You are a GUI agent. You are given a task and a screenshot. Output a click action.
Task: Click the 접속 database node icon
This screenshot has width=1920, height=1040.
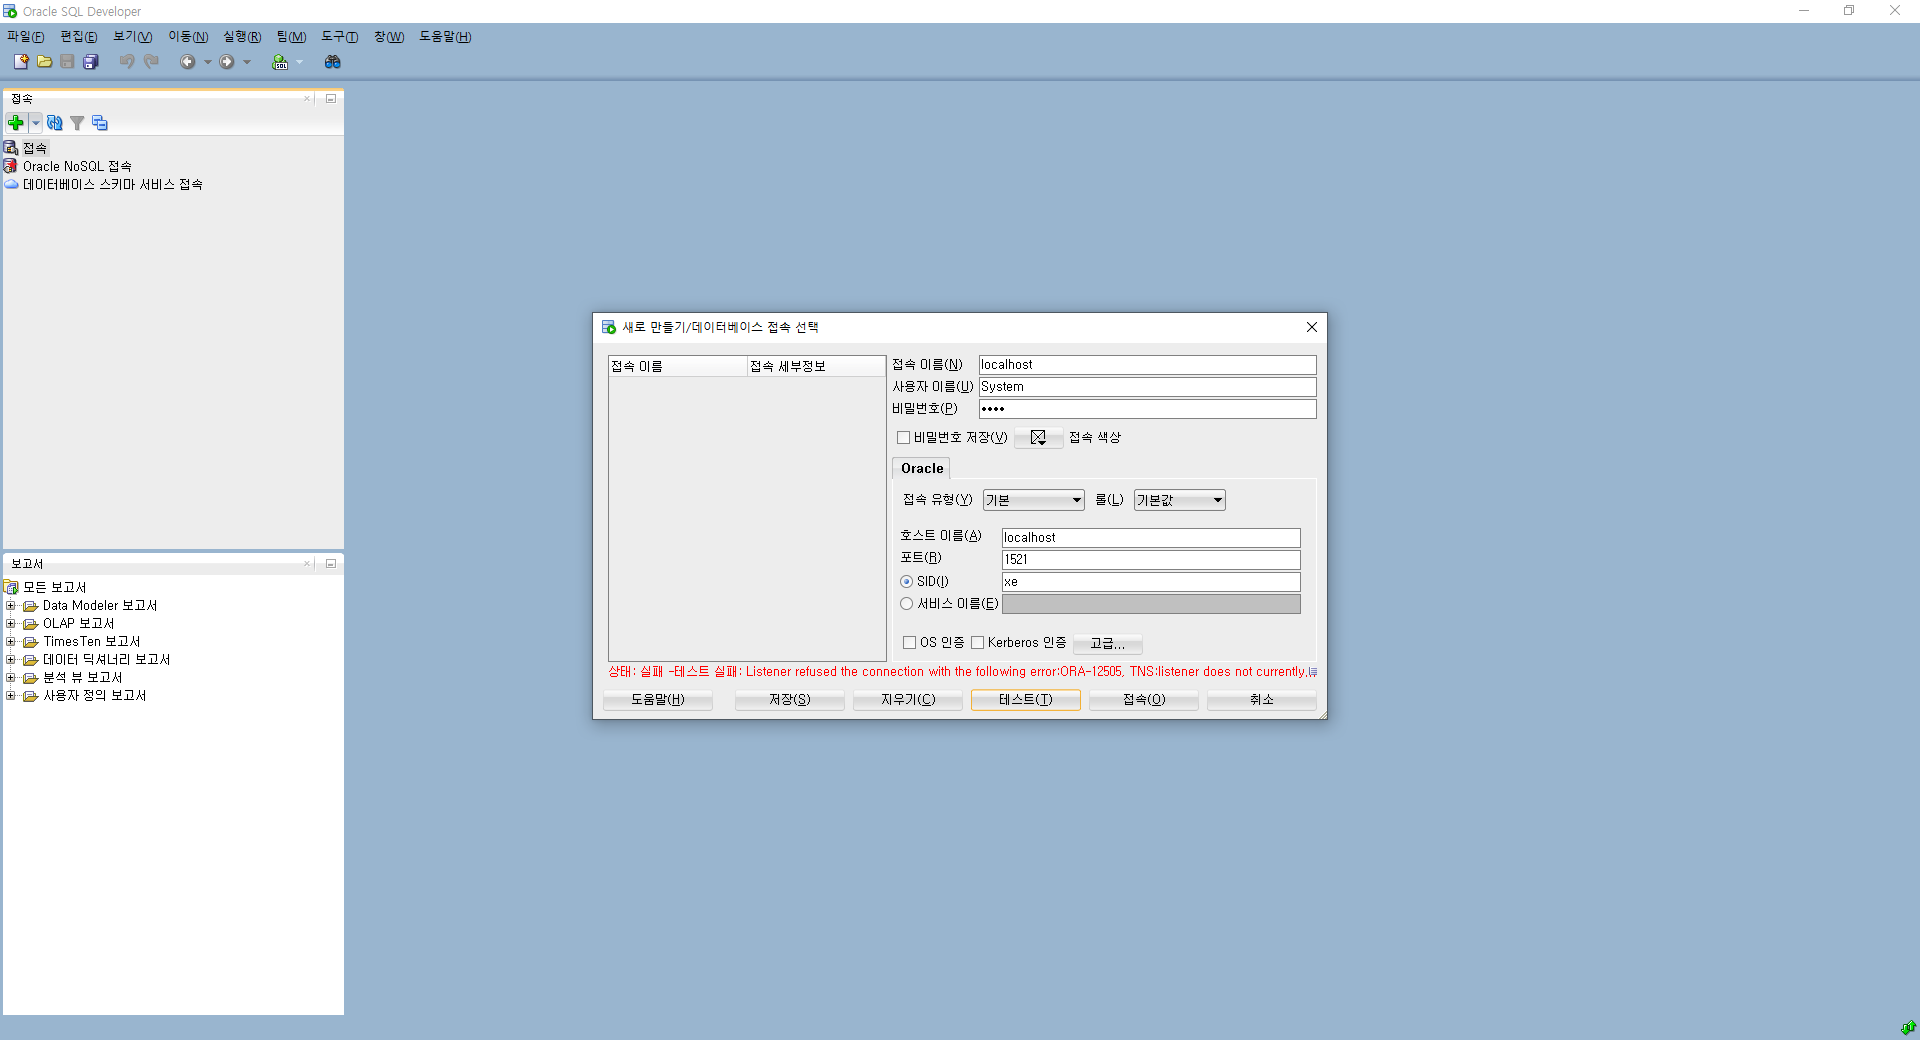coord(11,148)
